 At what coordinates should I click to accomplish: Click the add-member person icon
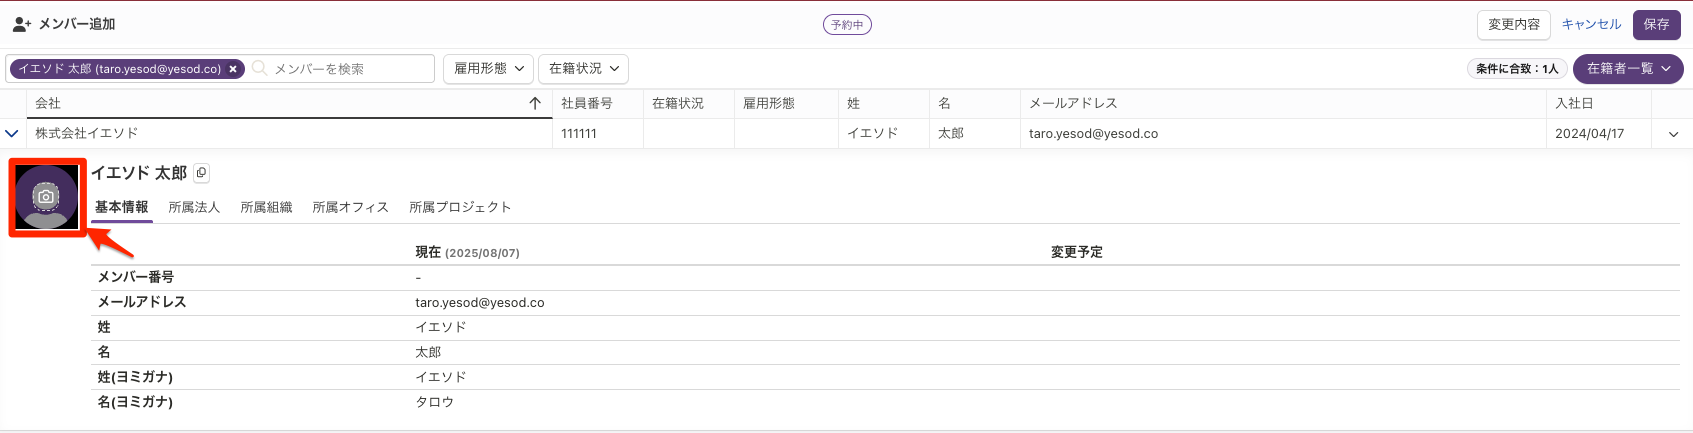(22, 24)
